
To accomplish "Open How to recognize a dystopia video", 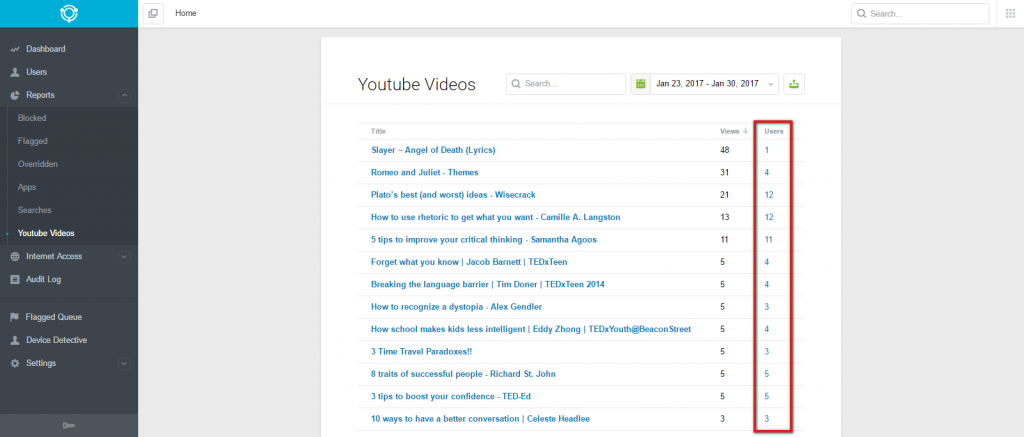I will (x=456, y=306).
